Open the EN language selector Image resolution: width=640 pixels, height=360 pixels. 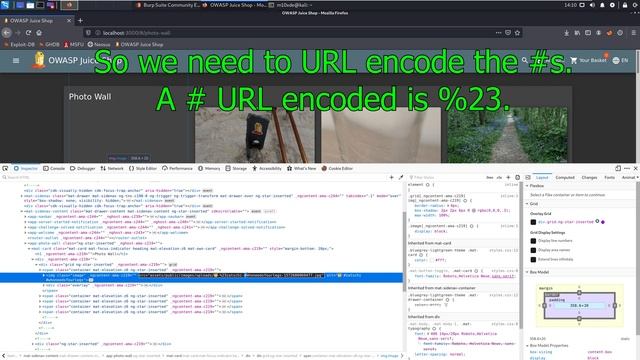(620, 60)
